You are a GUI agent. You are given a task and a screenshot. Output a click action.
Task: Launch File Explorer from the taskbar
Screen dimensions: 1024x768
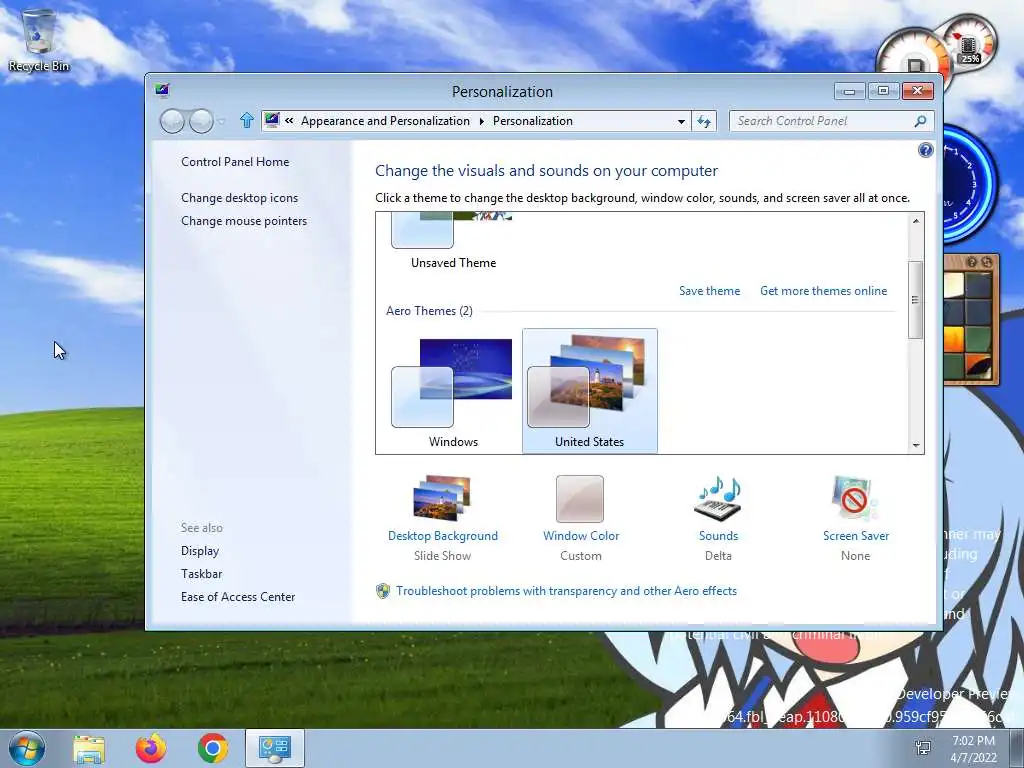click(89, 748)
